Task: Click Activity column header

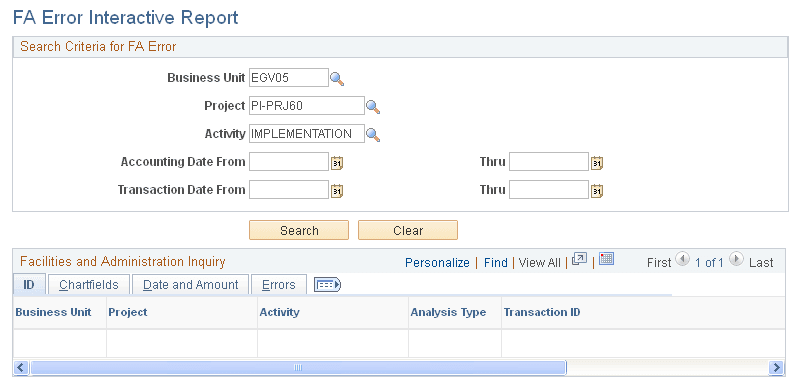Action: 280,312
